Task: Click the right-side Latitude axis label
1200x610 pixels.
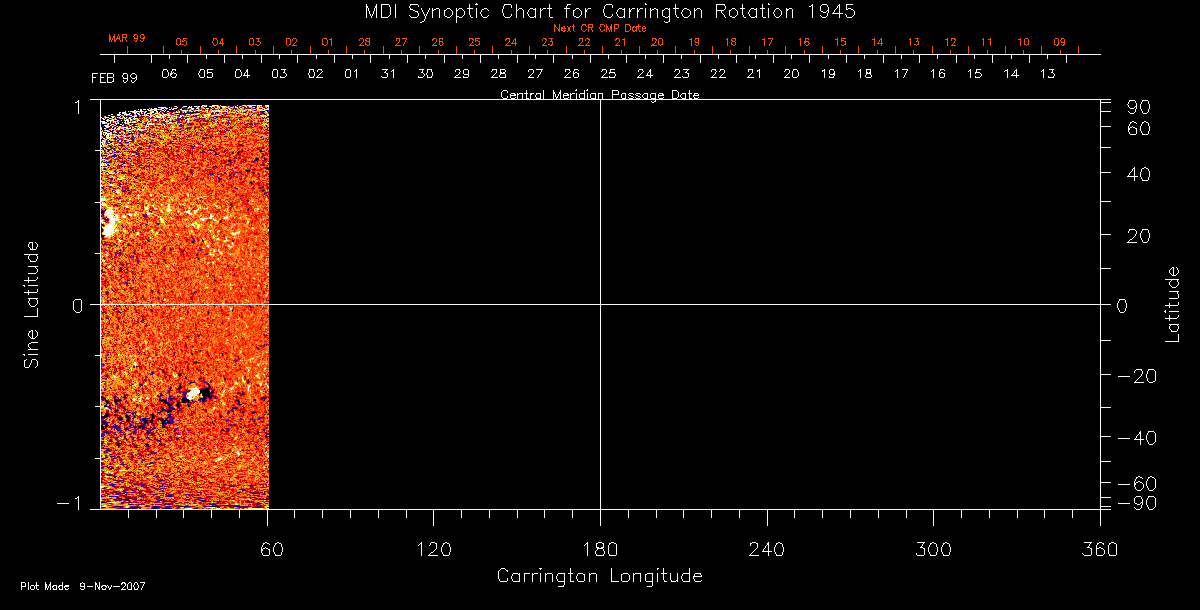Action: pos(1173,304)
